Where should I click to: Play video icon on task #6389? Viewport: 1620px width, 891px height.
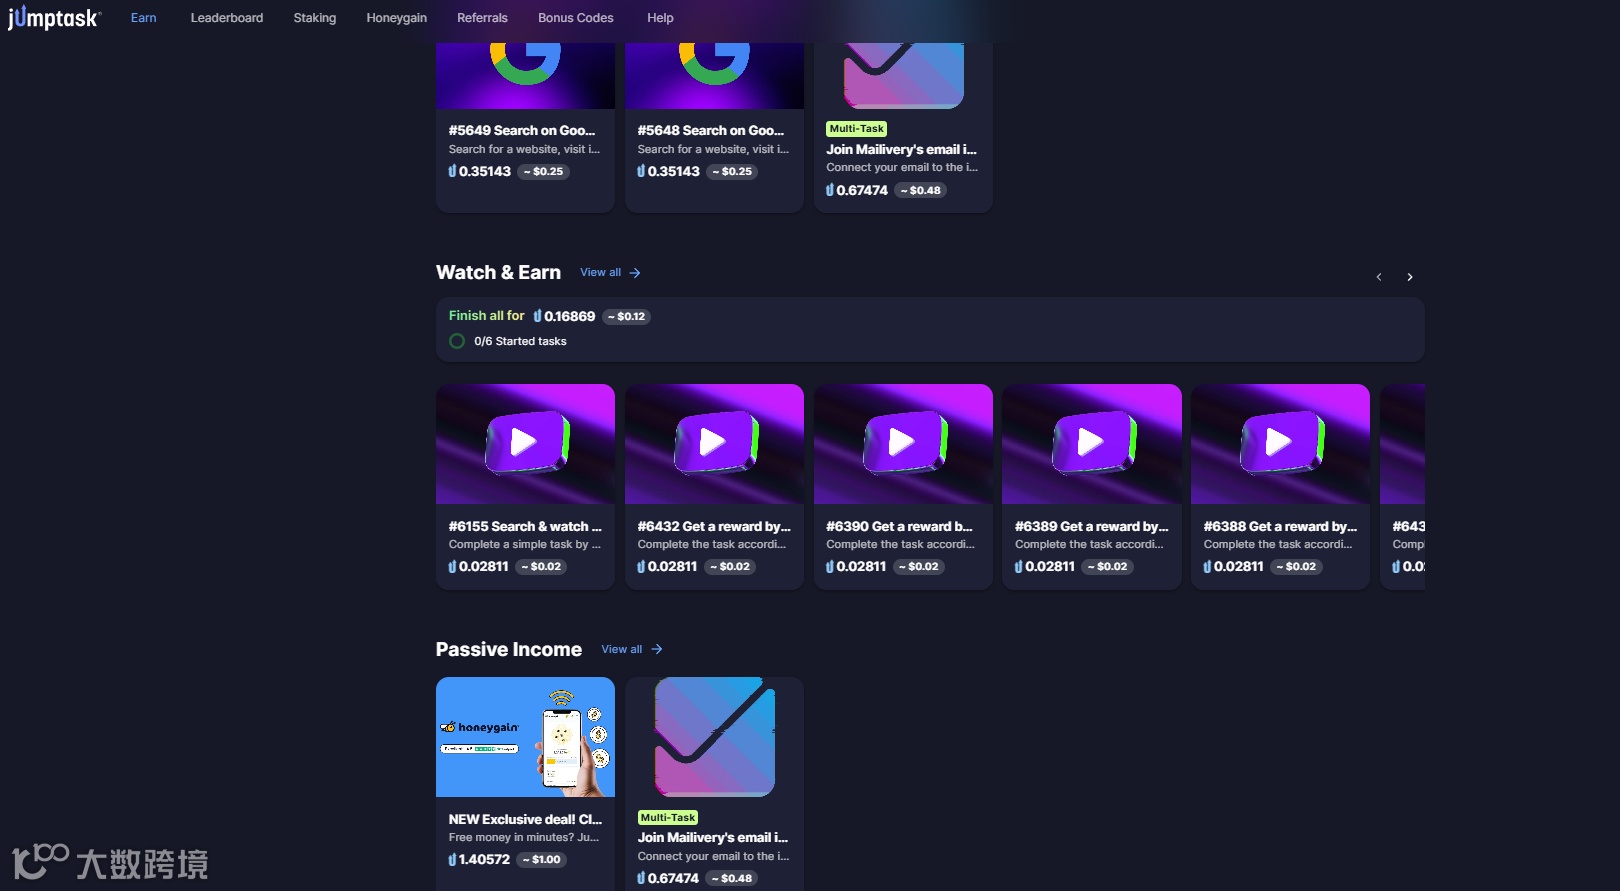1092,442
